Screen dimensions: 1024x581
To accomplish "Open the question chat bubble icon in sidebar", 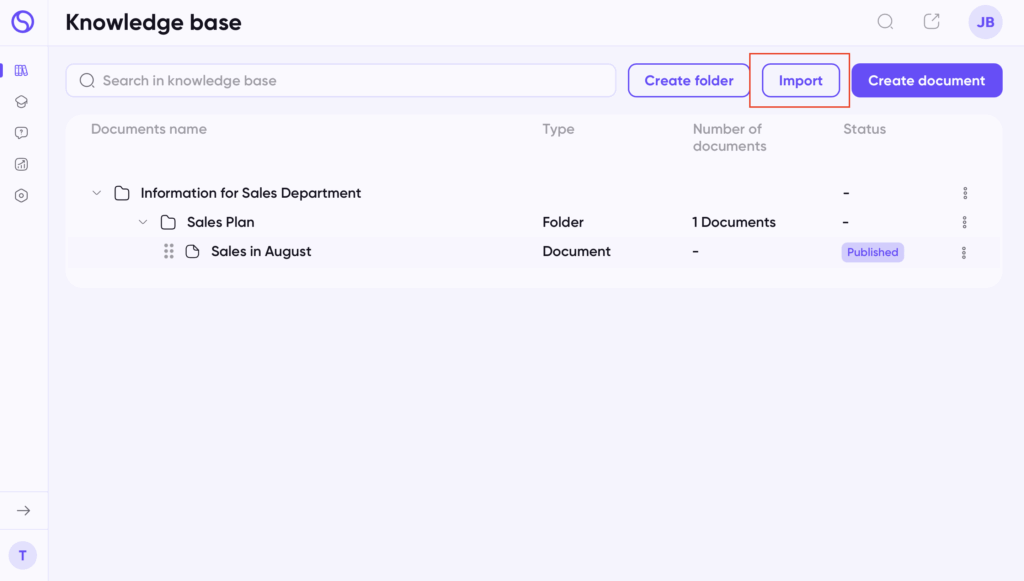I will pyautogui.click(x=22, y=133).
